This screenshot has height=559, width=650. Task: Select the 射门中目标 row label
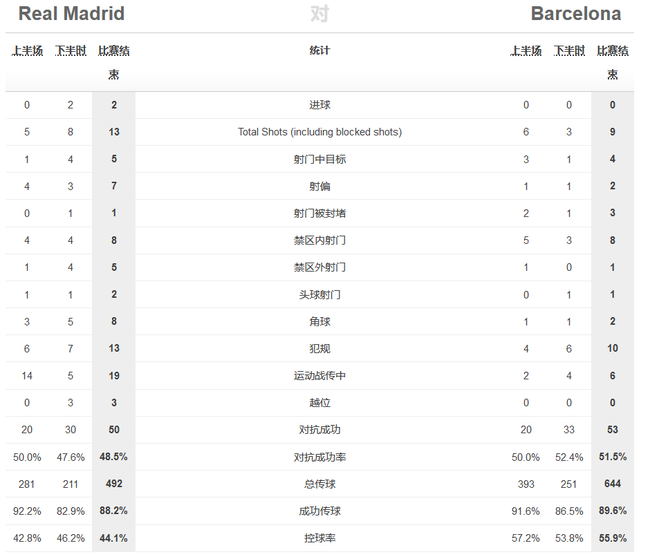click(x=320, y=159)
